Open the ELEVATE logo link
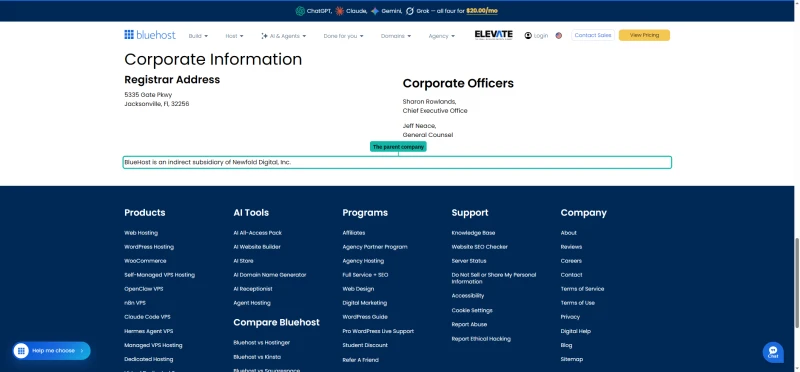800x372 pixels. (x=493, y=35)
